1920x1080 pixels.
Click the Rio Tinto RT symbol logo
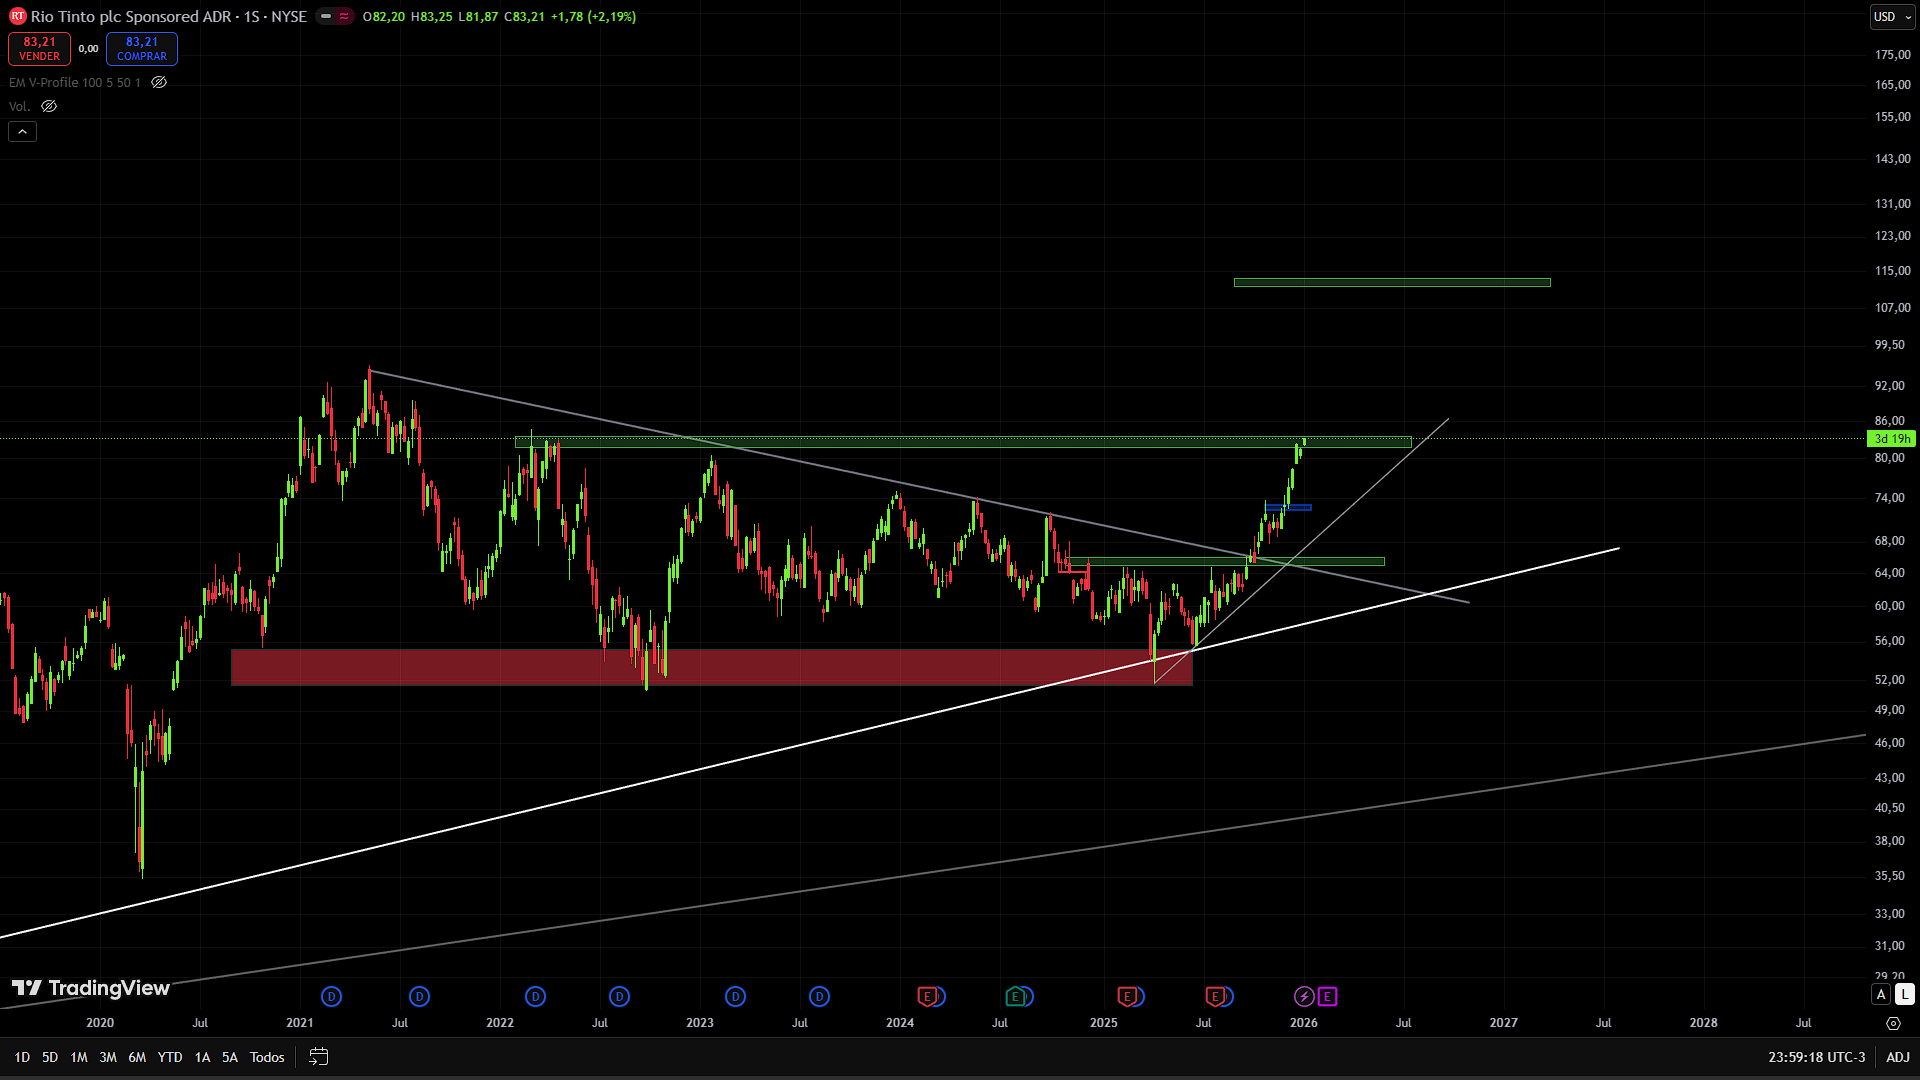point(17,16)
